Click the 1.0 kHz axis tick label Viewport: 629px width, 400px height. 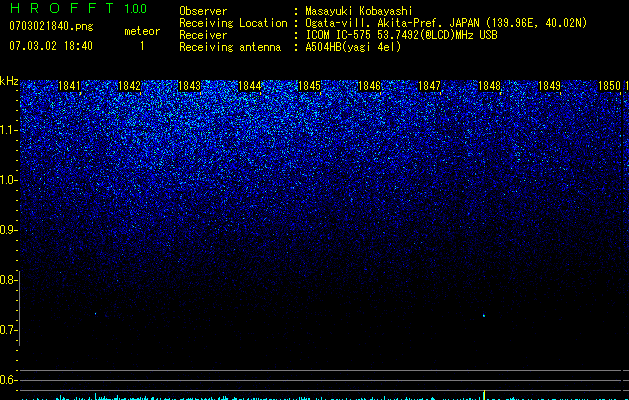[7, 180]
